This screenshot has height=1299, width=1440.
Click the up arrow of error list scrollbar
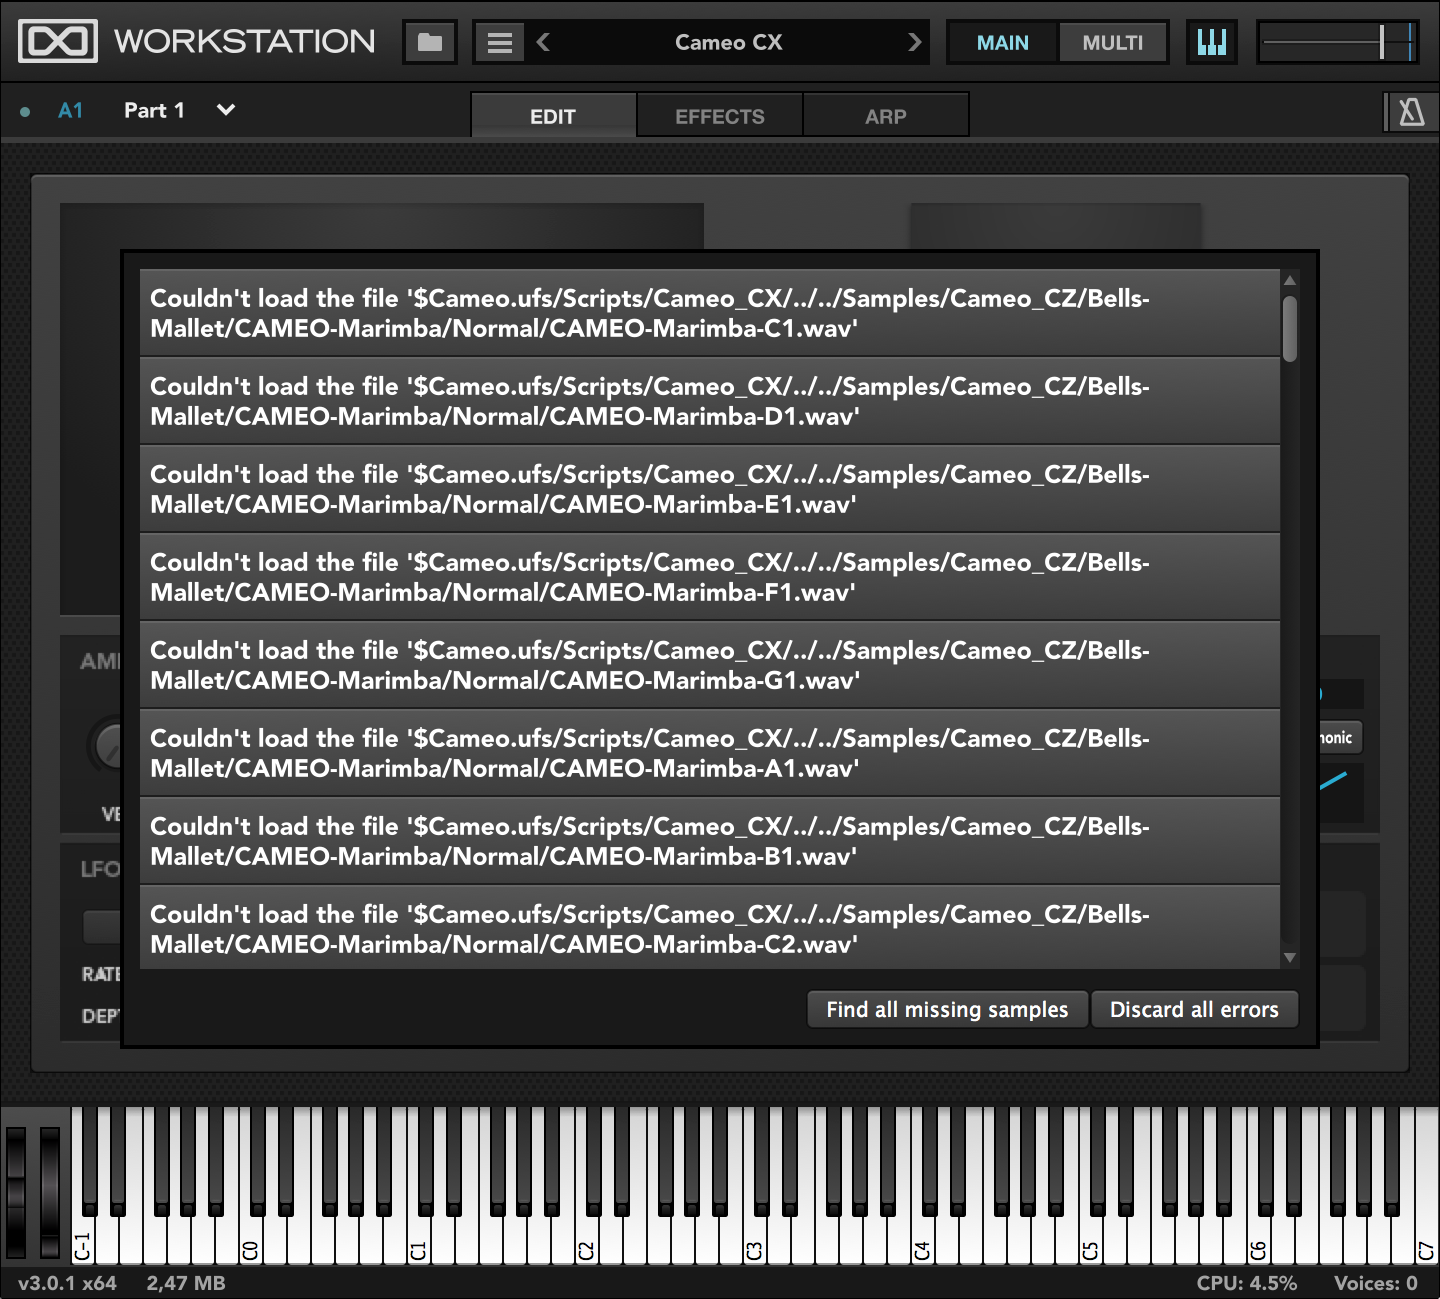click(1290, 281)
